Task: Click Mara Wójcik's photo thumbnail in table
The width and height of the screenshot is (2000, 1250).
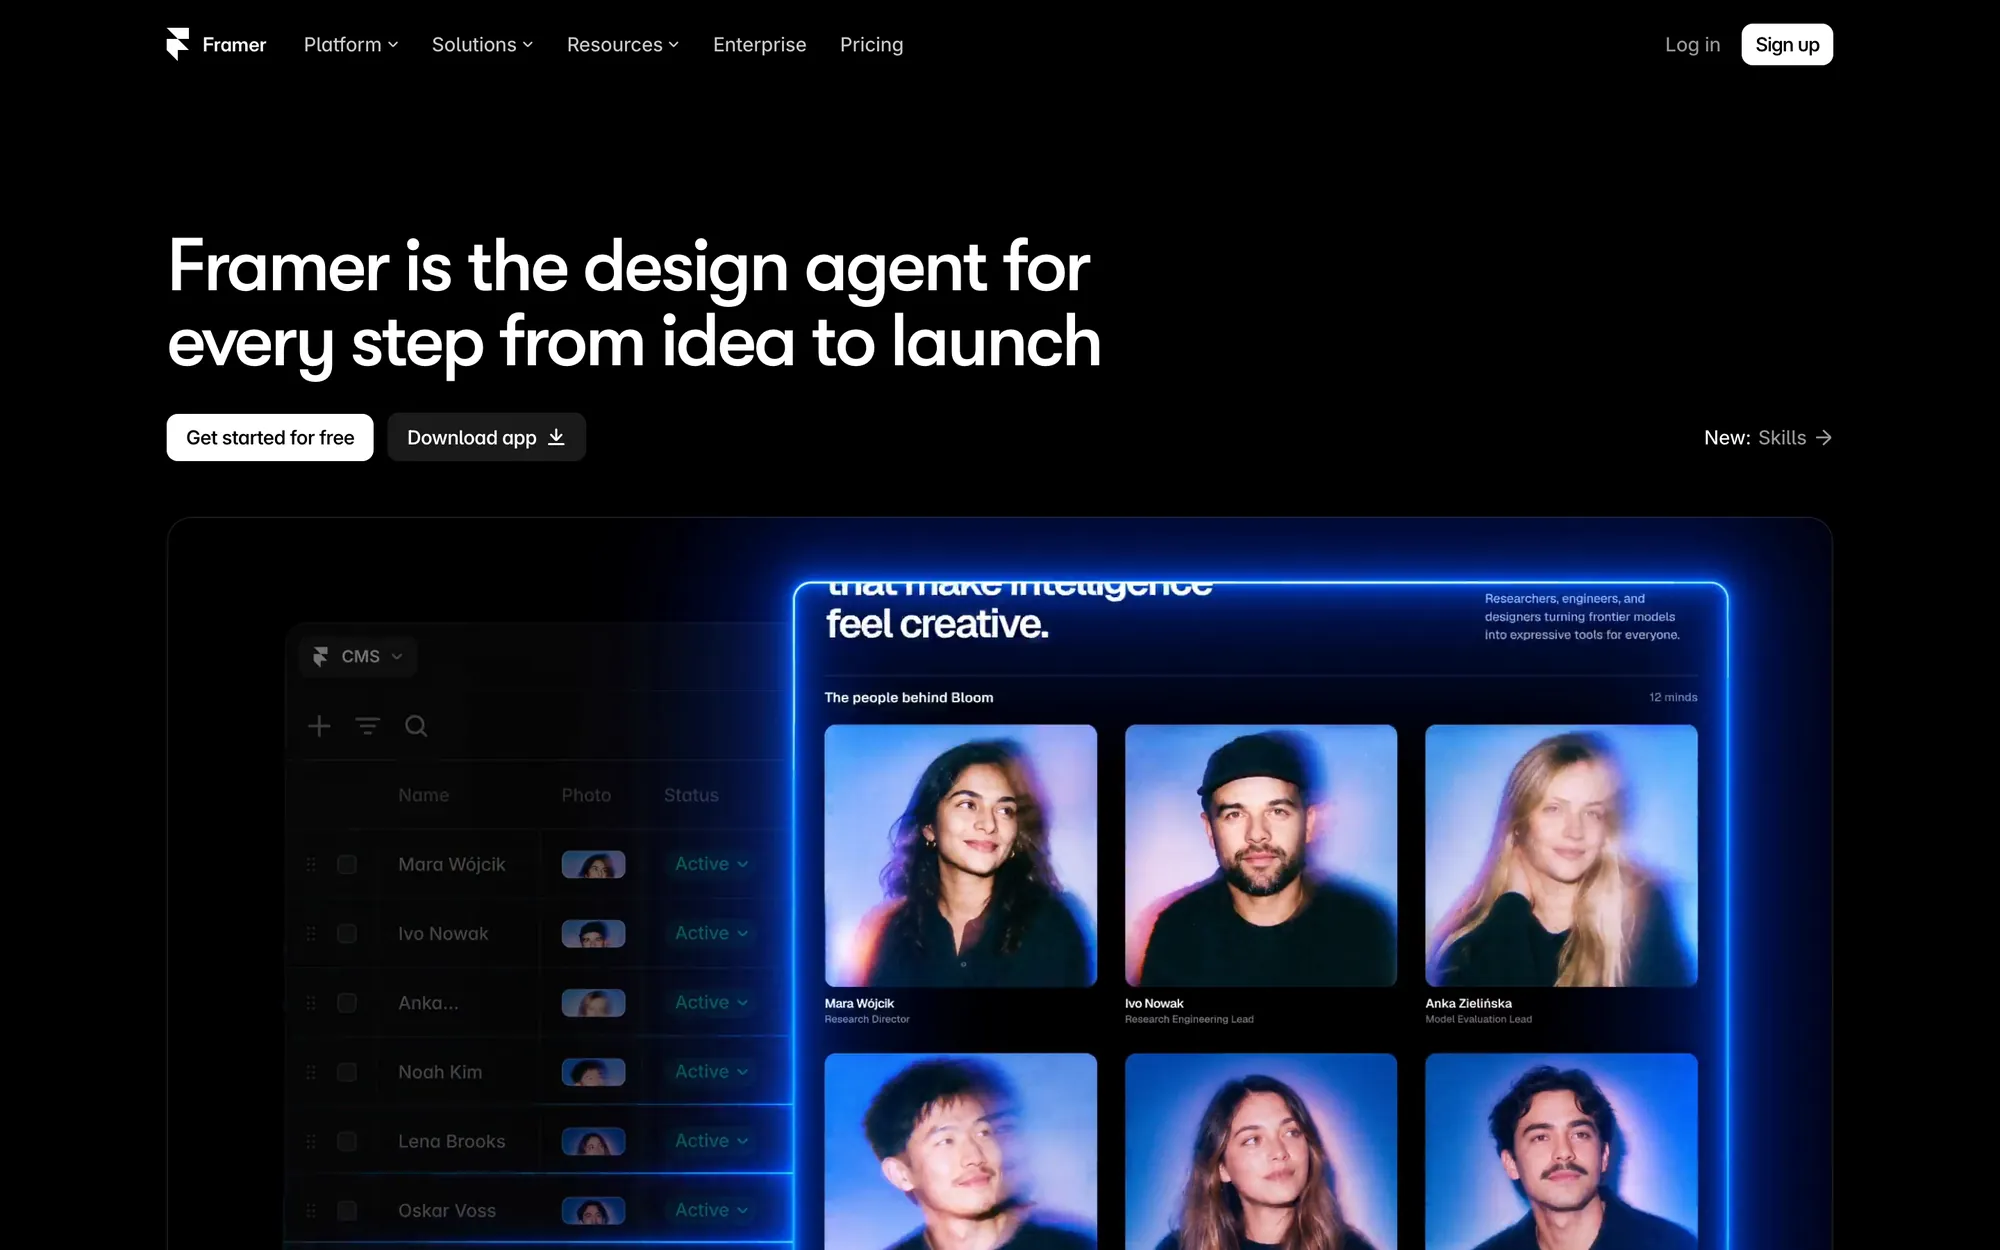Action: pyautogui.click(x=593, y=864)
